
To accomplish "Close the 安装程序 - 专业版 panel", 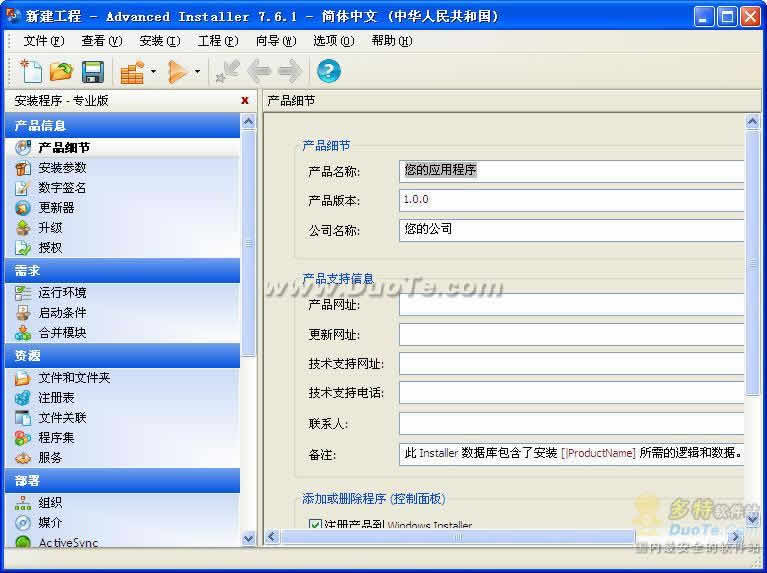I will [245, 100].
